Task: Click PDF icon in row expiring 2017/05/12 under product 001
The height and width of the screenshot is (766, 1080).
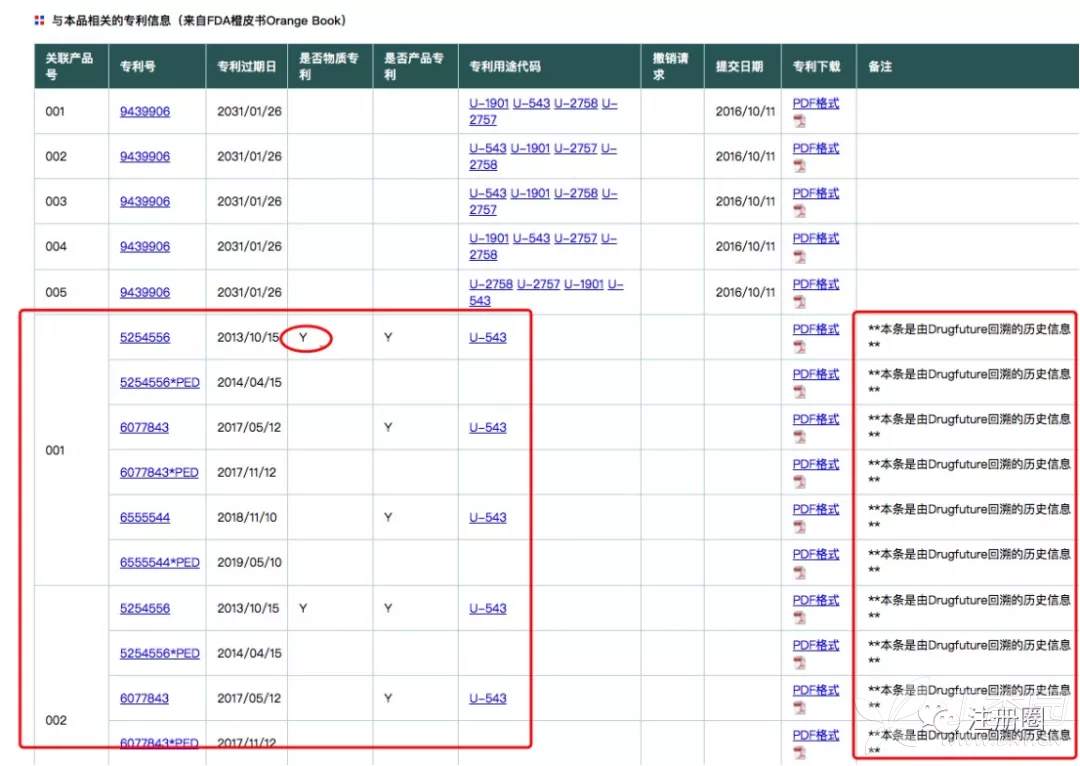Action: (x=799, y=436)
